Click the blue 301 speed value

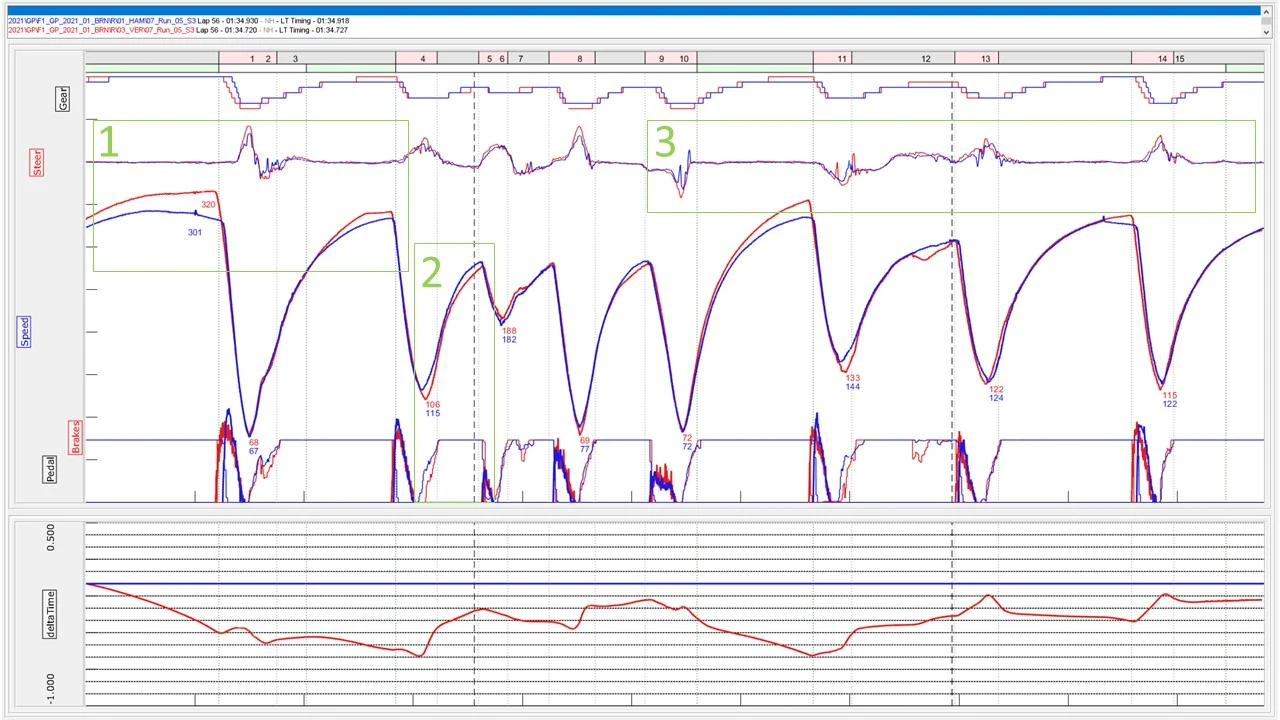click(195, 233)
